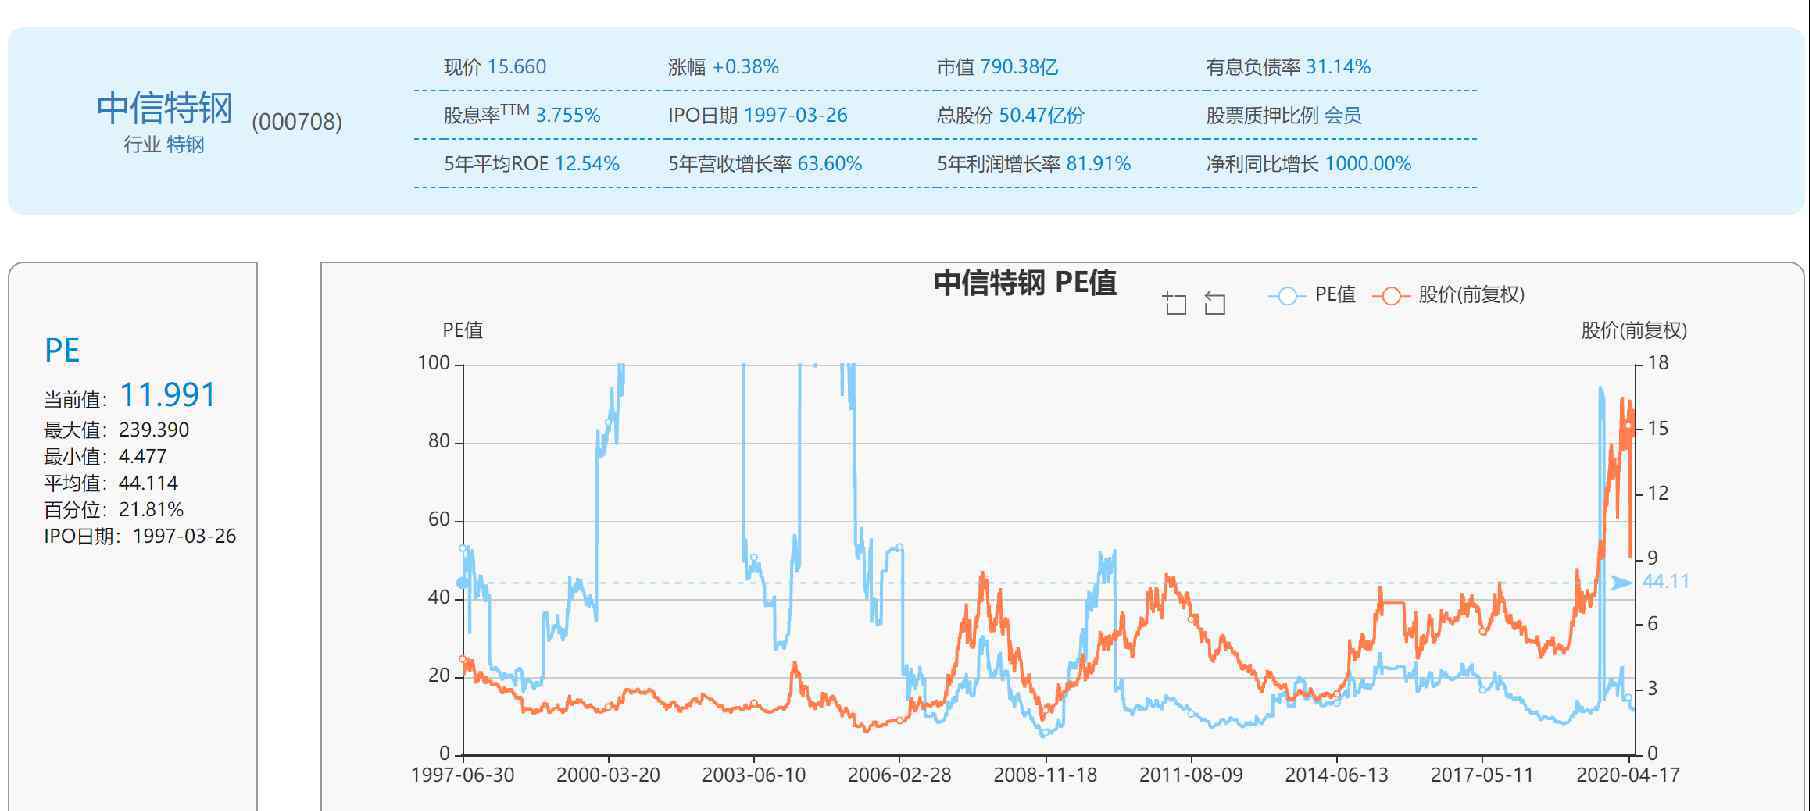Image resolution: width=1810 pixels, height=811 pixels.
Task: Click the current price value 15.660
Action: coord(516,67)
